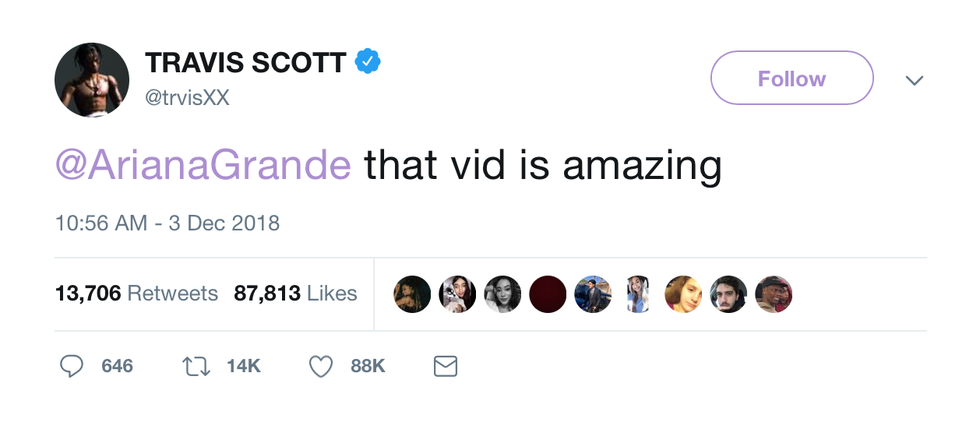Click the 88K like count

pyautogui.click(x=368, y=367)
